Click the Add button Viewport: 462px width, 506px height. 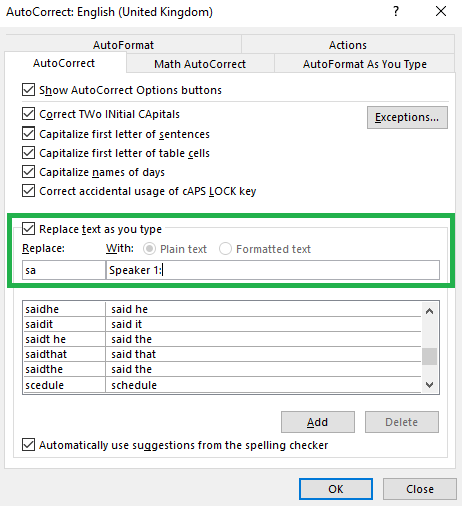[x=318, y=422]
